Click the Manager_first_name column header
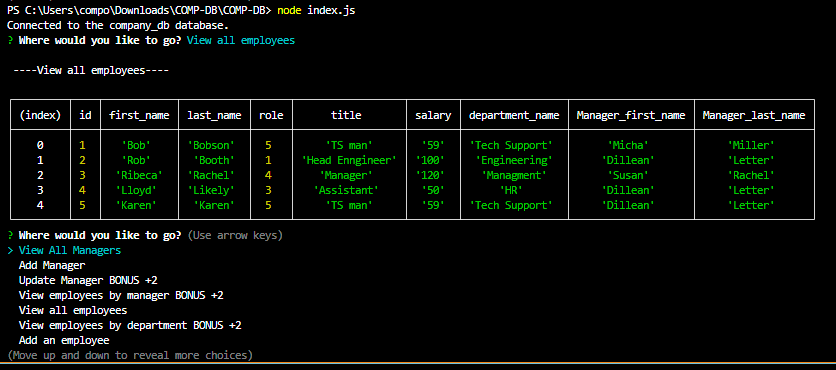 click(x=631, y=115)
